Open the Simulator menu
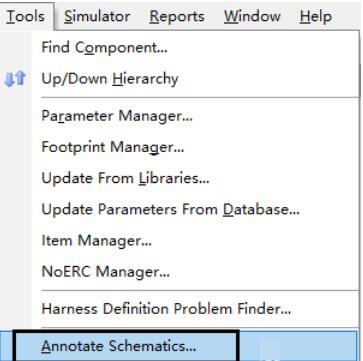The image size is (363, 361). 97,16
